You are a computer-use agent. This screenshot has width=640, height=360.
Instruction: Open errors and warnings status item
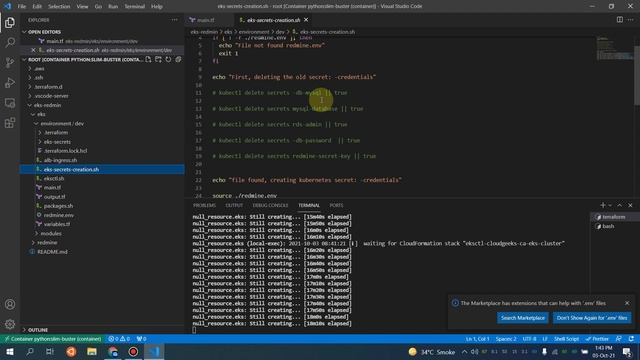(x=119, y=339)
